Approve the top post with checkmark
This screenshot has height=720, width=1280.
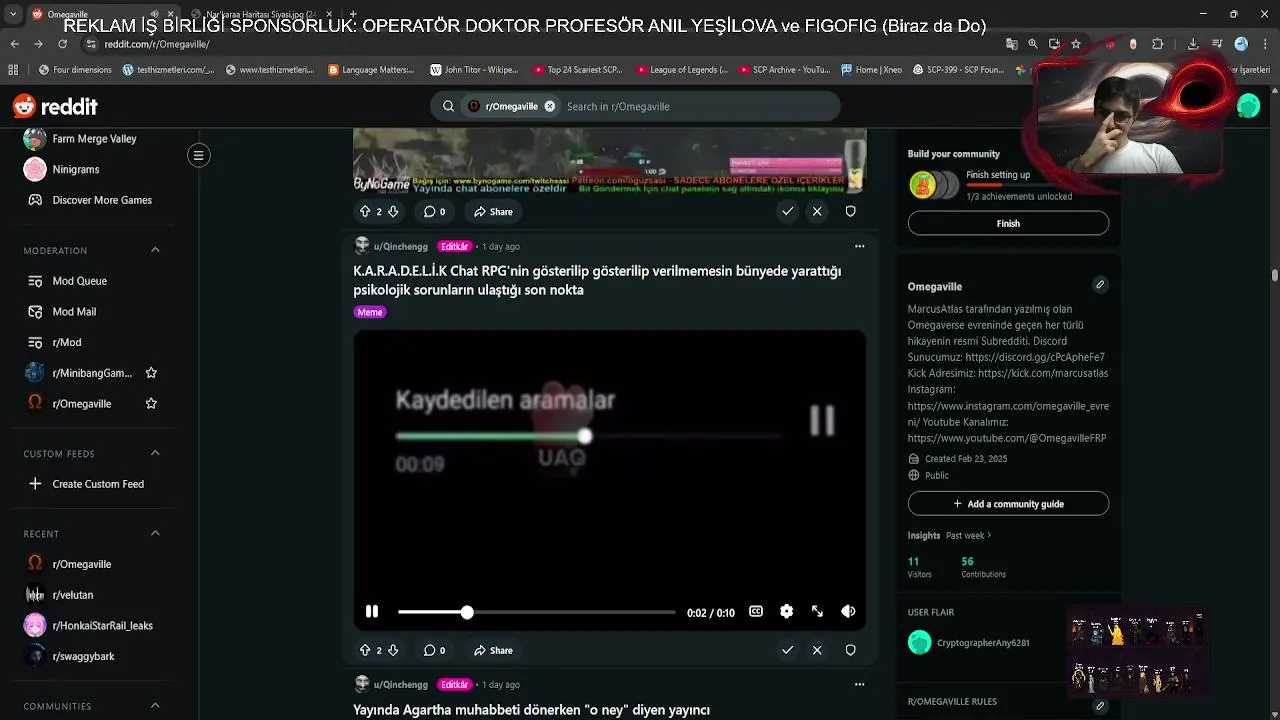788,211
